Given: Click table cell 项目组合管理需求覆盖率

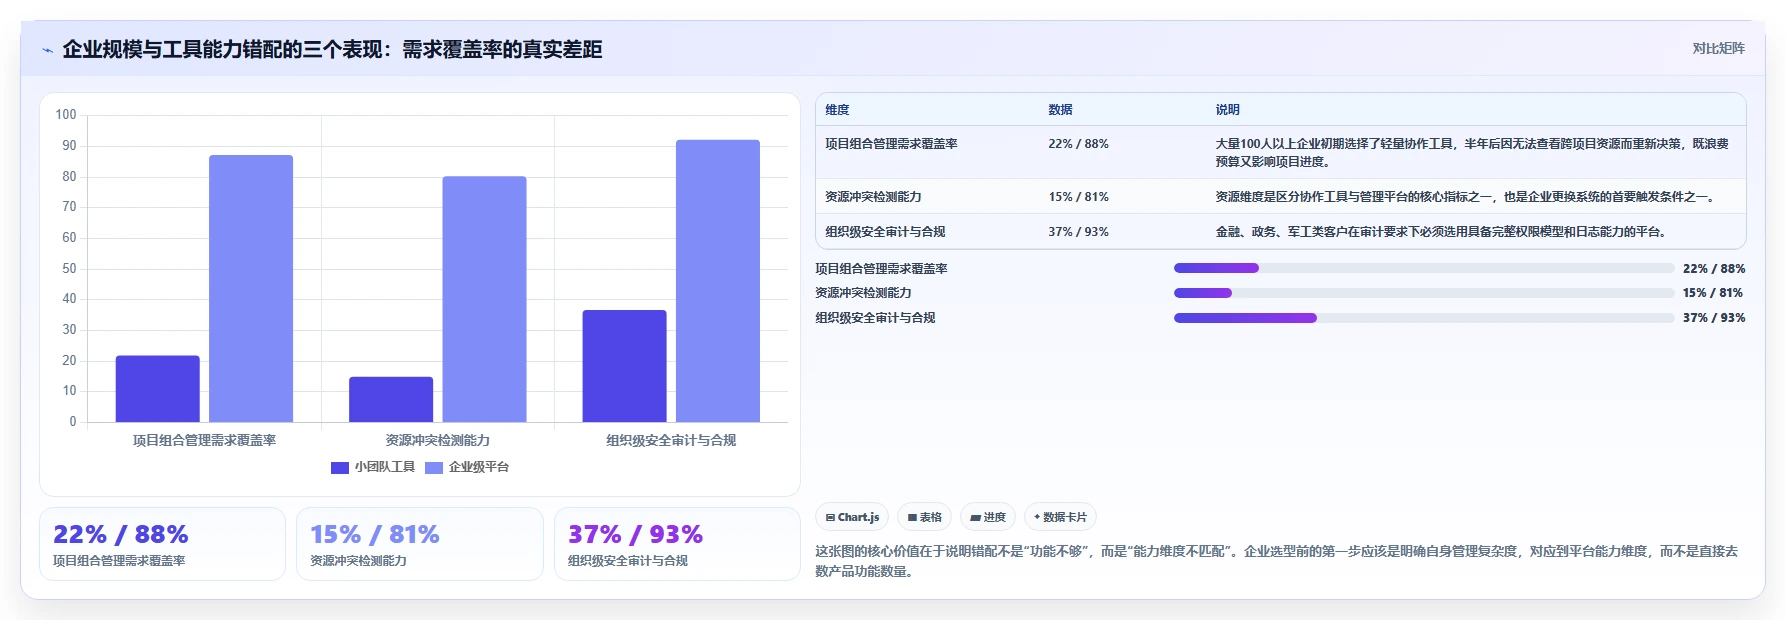Looking at the screenshot, I should click(x=891, y=144).
